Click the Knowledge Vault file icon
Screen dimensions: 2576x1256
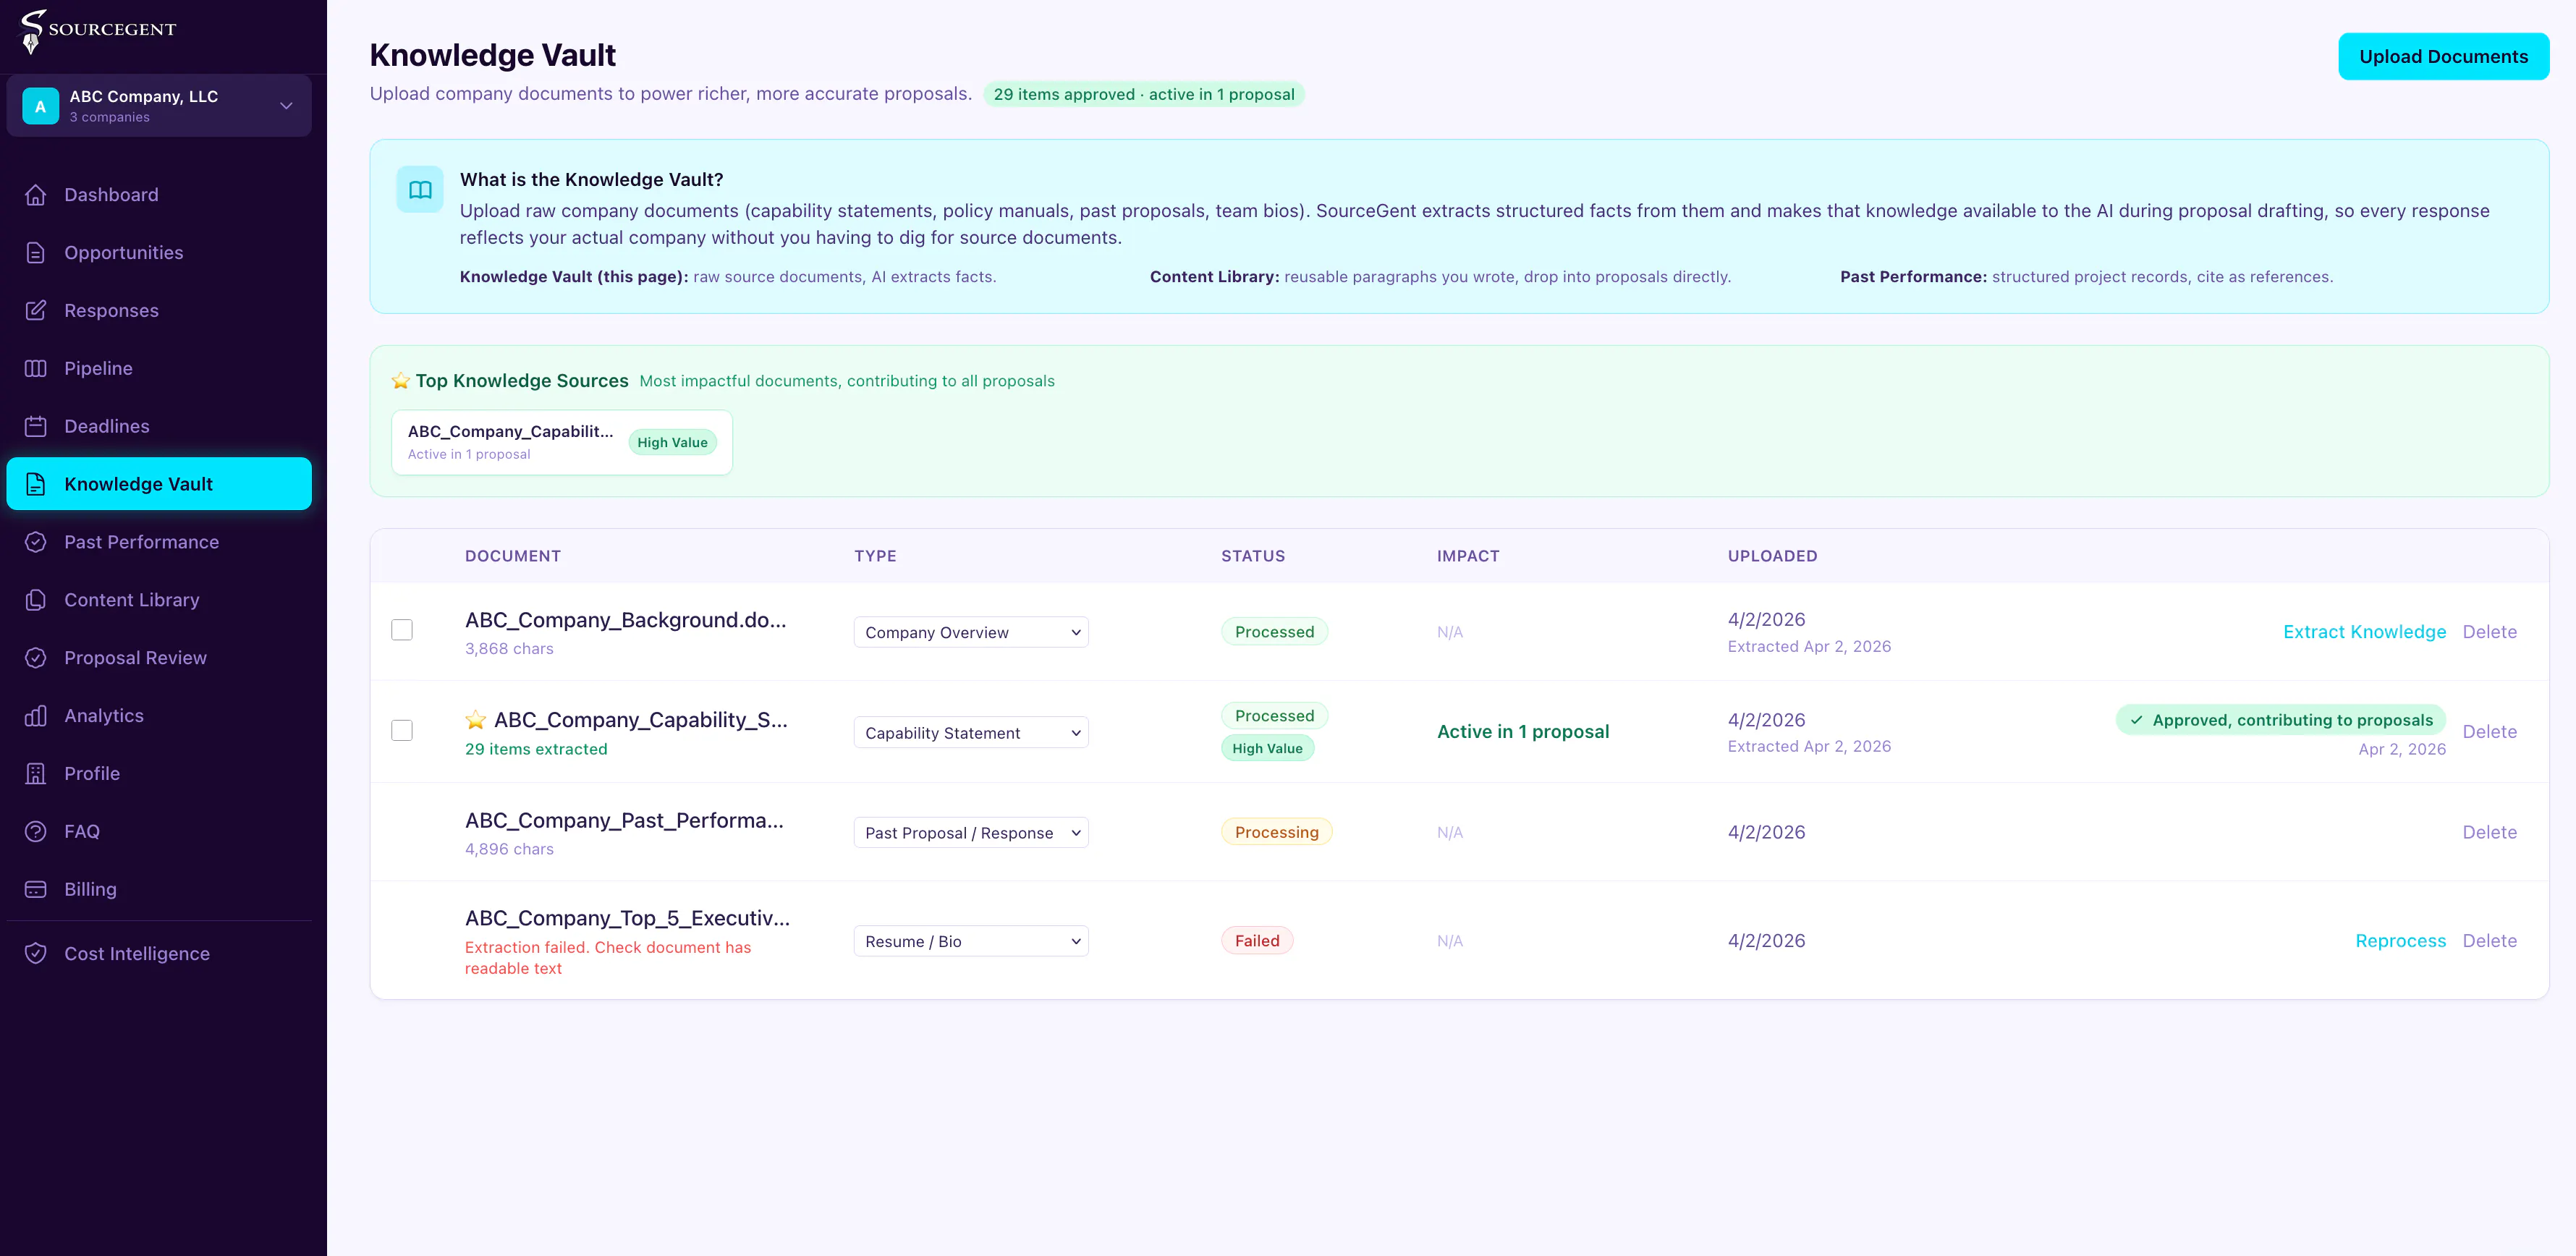(36, 485)
